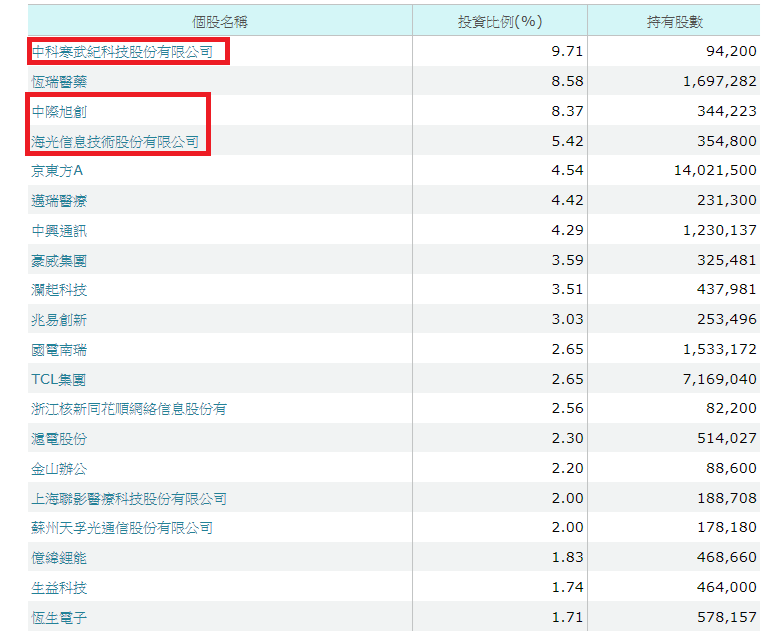
Task: Click the 中興通訊 stock name
Action: tap(59, 231)
